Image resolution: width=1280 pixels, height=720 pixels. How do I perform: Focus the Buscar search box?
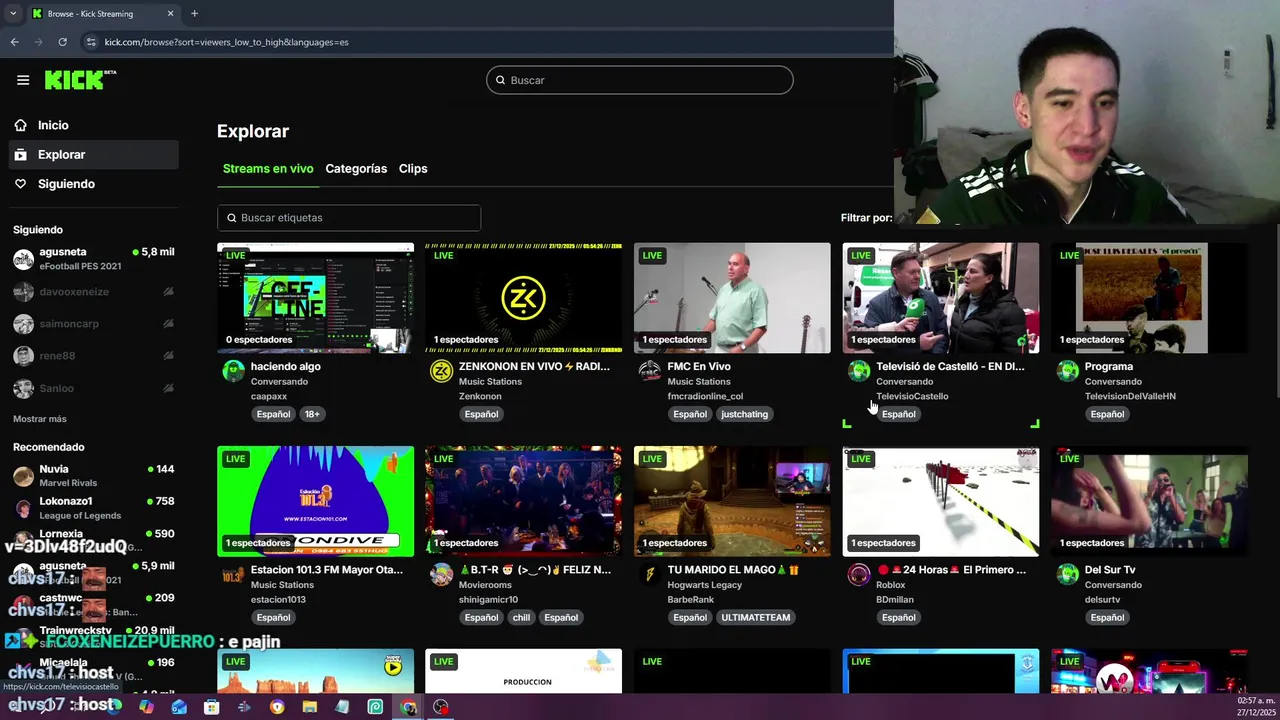pos(640,80)
